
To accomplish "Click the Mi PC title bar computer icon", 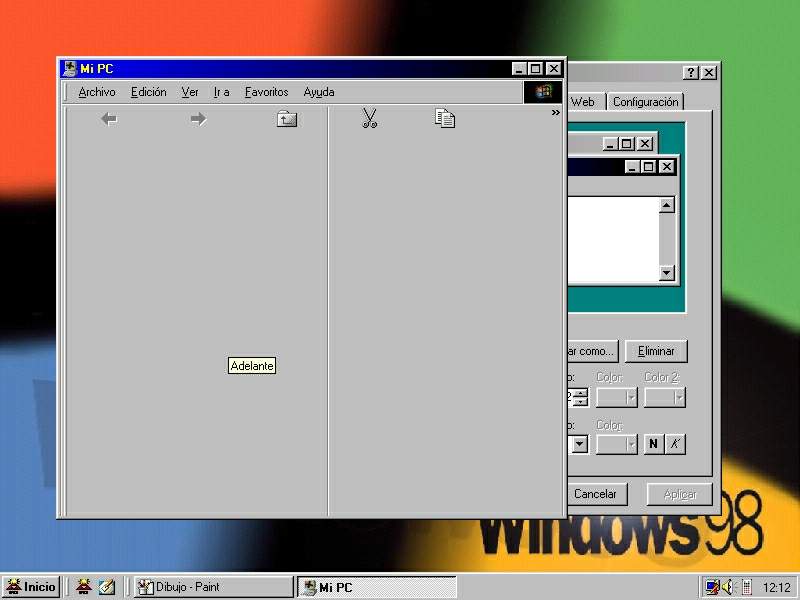I will (70, 69).
